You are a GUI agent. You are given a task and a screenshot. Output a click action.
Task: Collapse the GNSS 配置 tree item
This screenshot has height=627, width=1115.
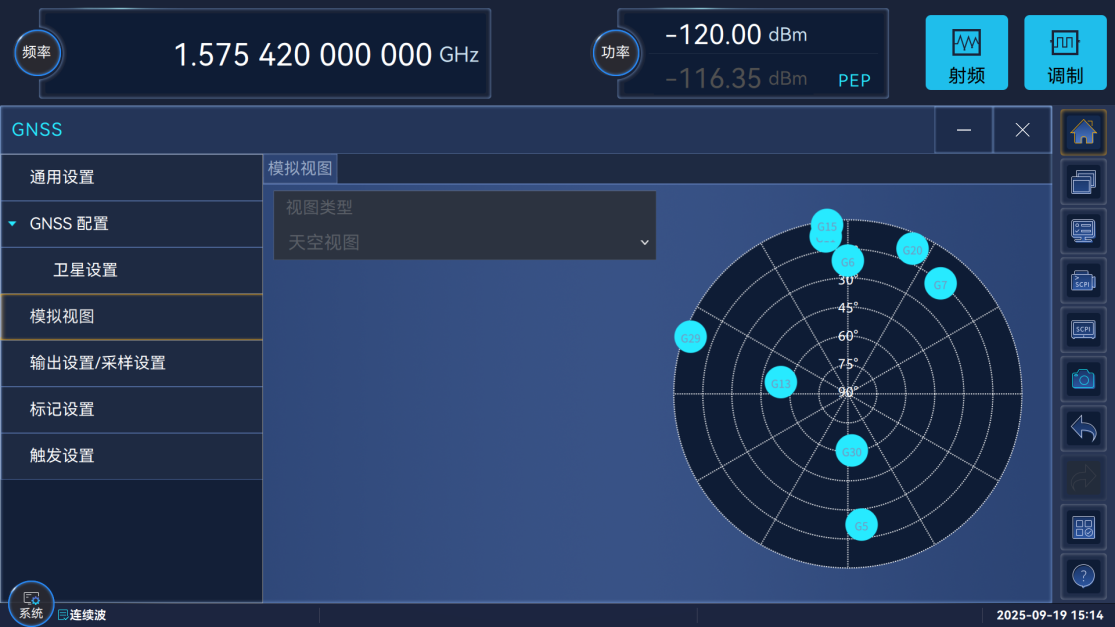tap(13, 224)
